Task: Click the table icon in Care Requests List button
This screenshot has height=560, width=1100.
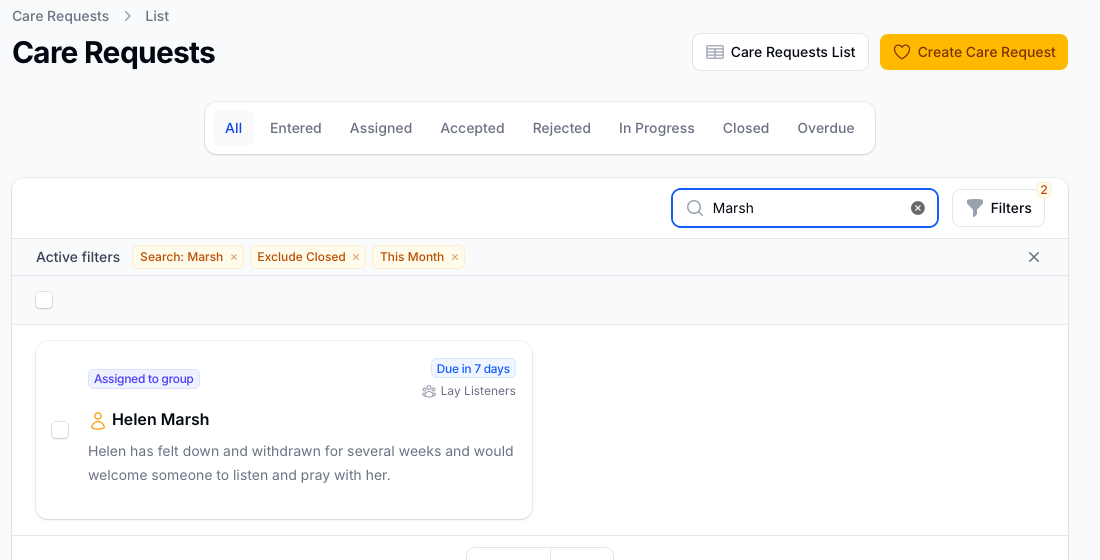Action: pyautogui.click(x=715, y=52)
